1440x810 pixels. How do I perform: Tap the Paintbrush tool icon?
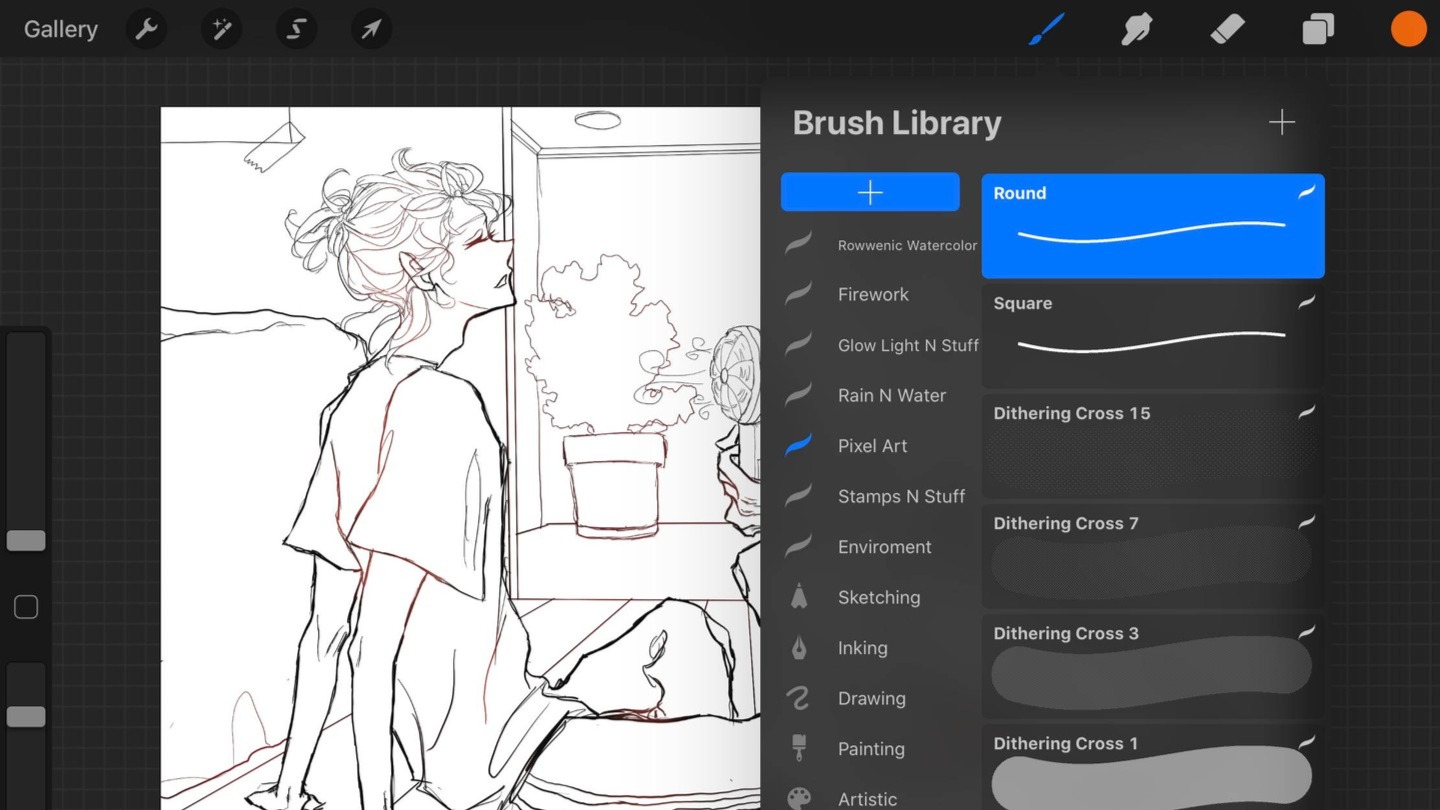point(1047,29)
